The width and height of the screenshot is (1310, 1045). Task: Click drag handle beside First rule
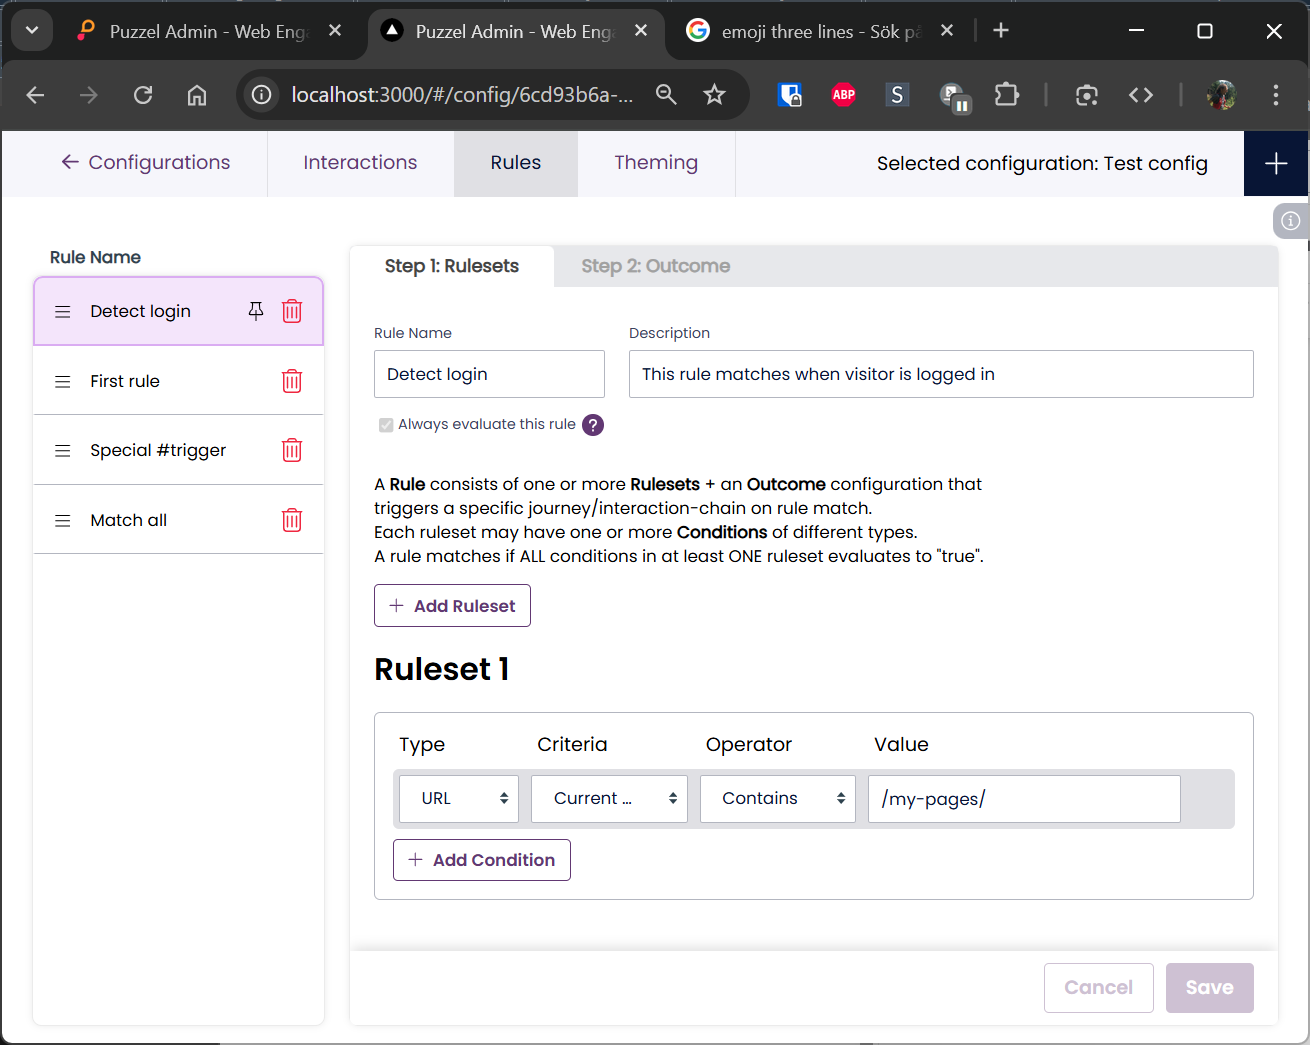click(63, 381)
